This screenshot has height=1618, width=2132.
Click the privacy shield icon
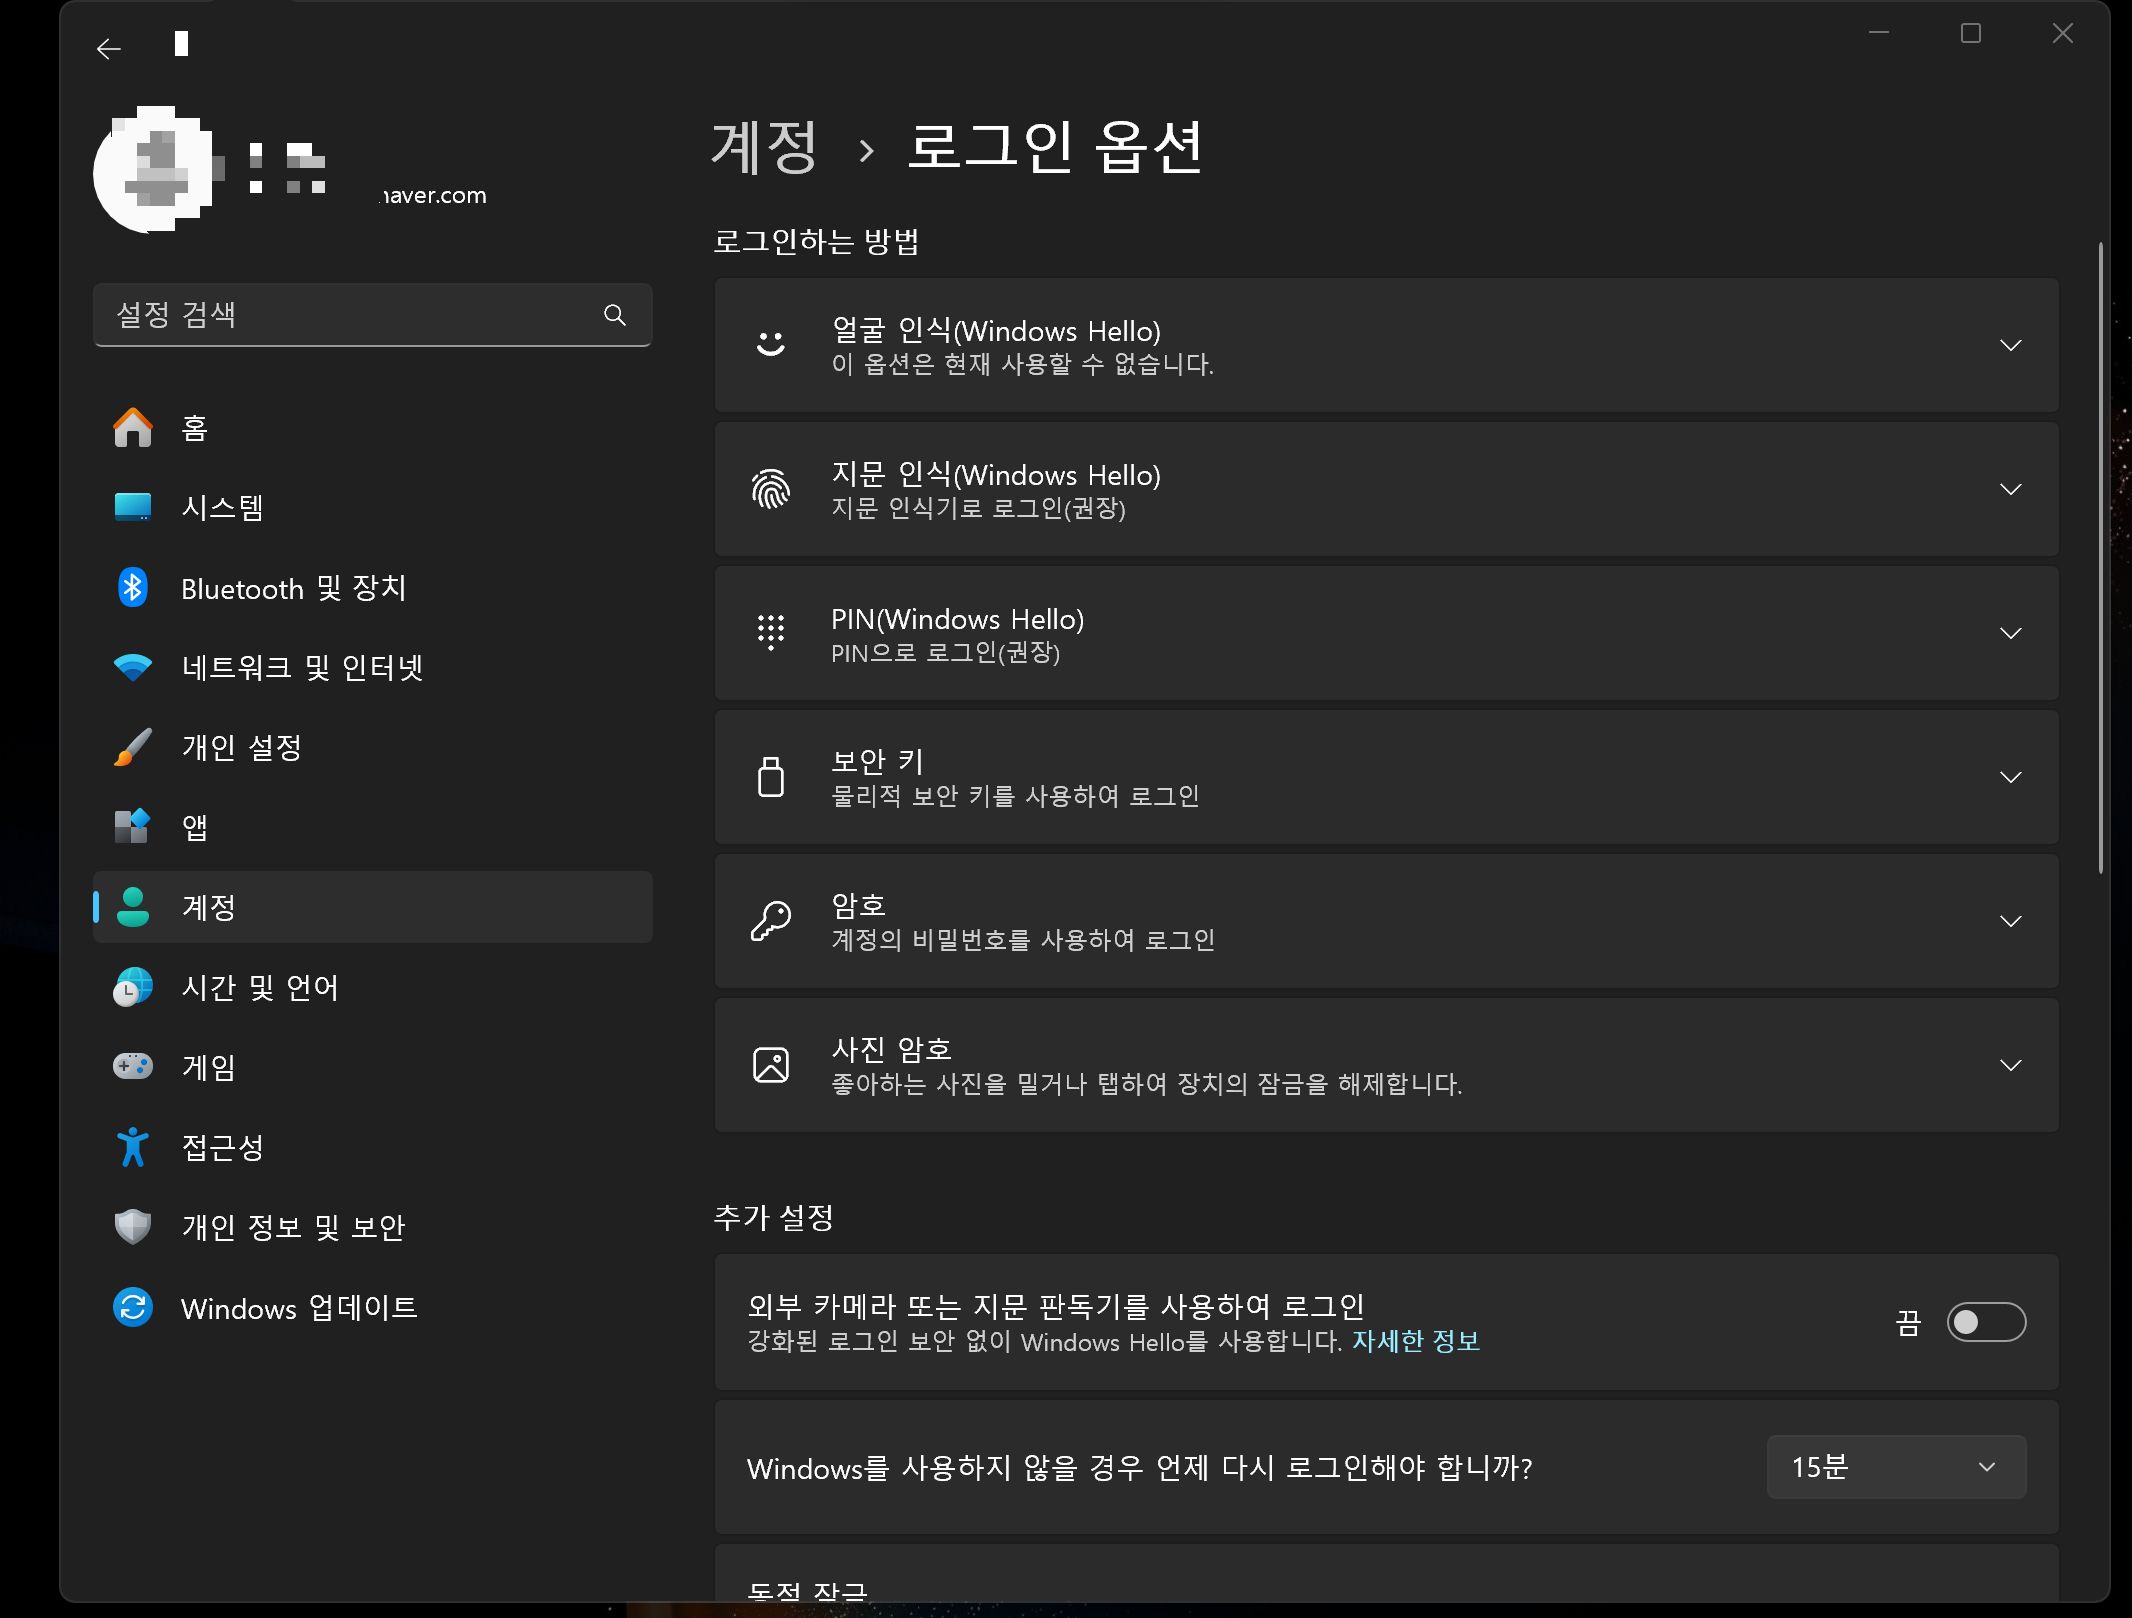pos(133,1226)
